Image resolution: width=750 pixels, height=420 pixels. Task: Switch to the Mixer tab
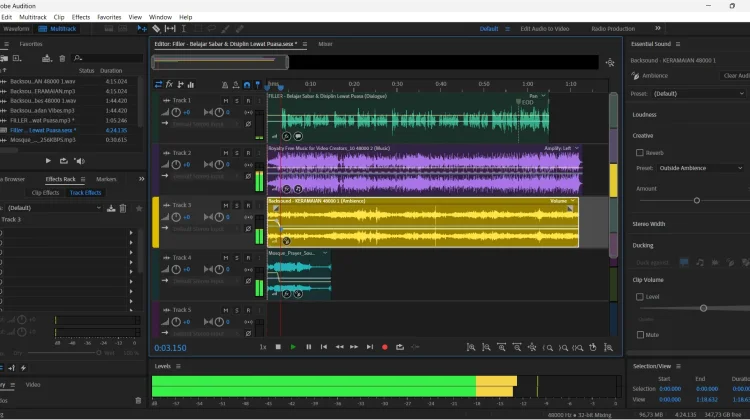325,44
